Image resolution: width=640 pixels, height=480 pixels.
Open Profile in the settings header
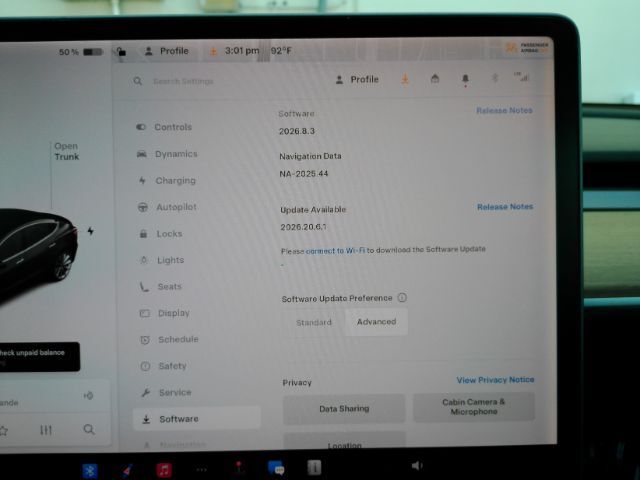357,80
